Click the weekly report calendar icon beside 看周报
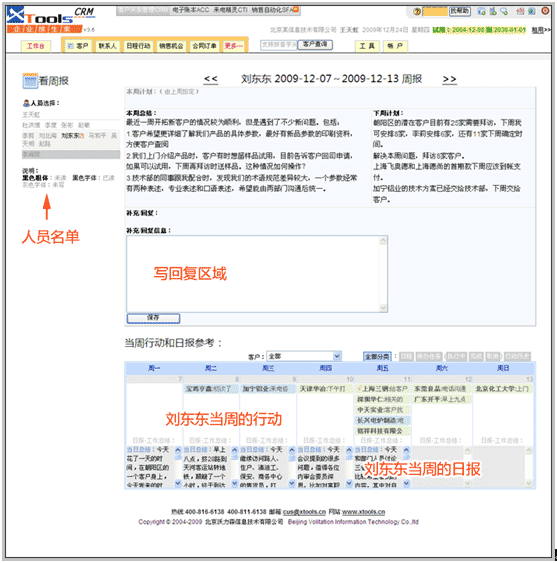Viewport: 557px width, 563px height. pyautogui.click(x=30, y=81)
